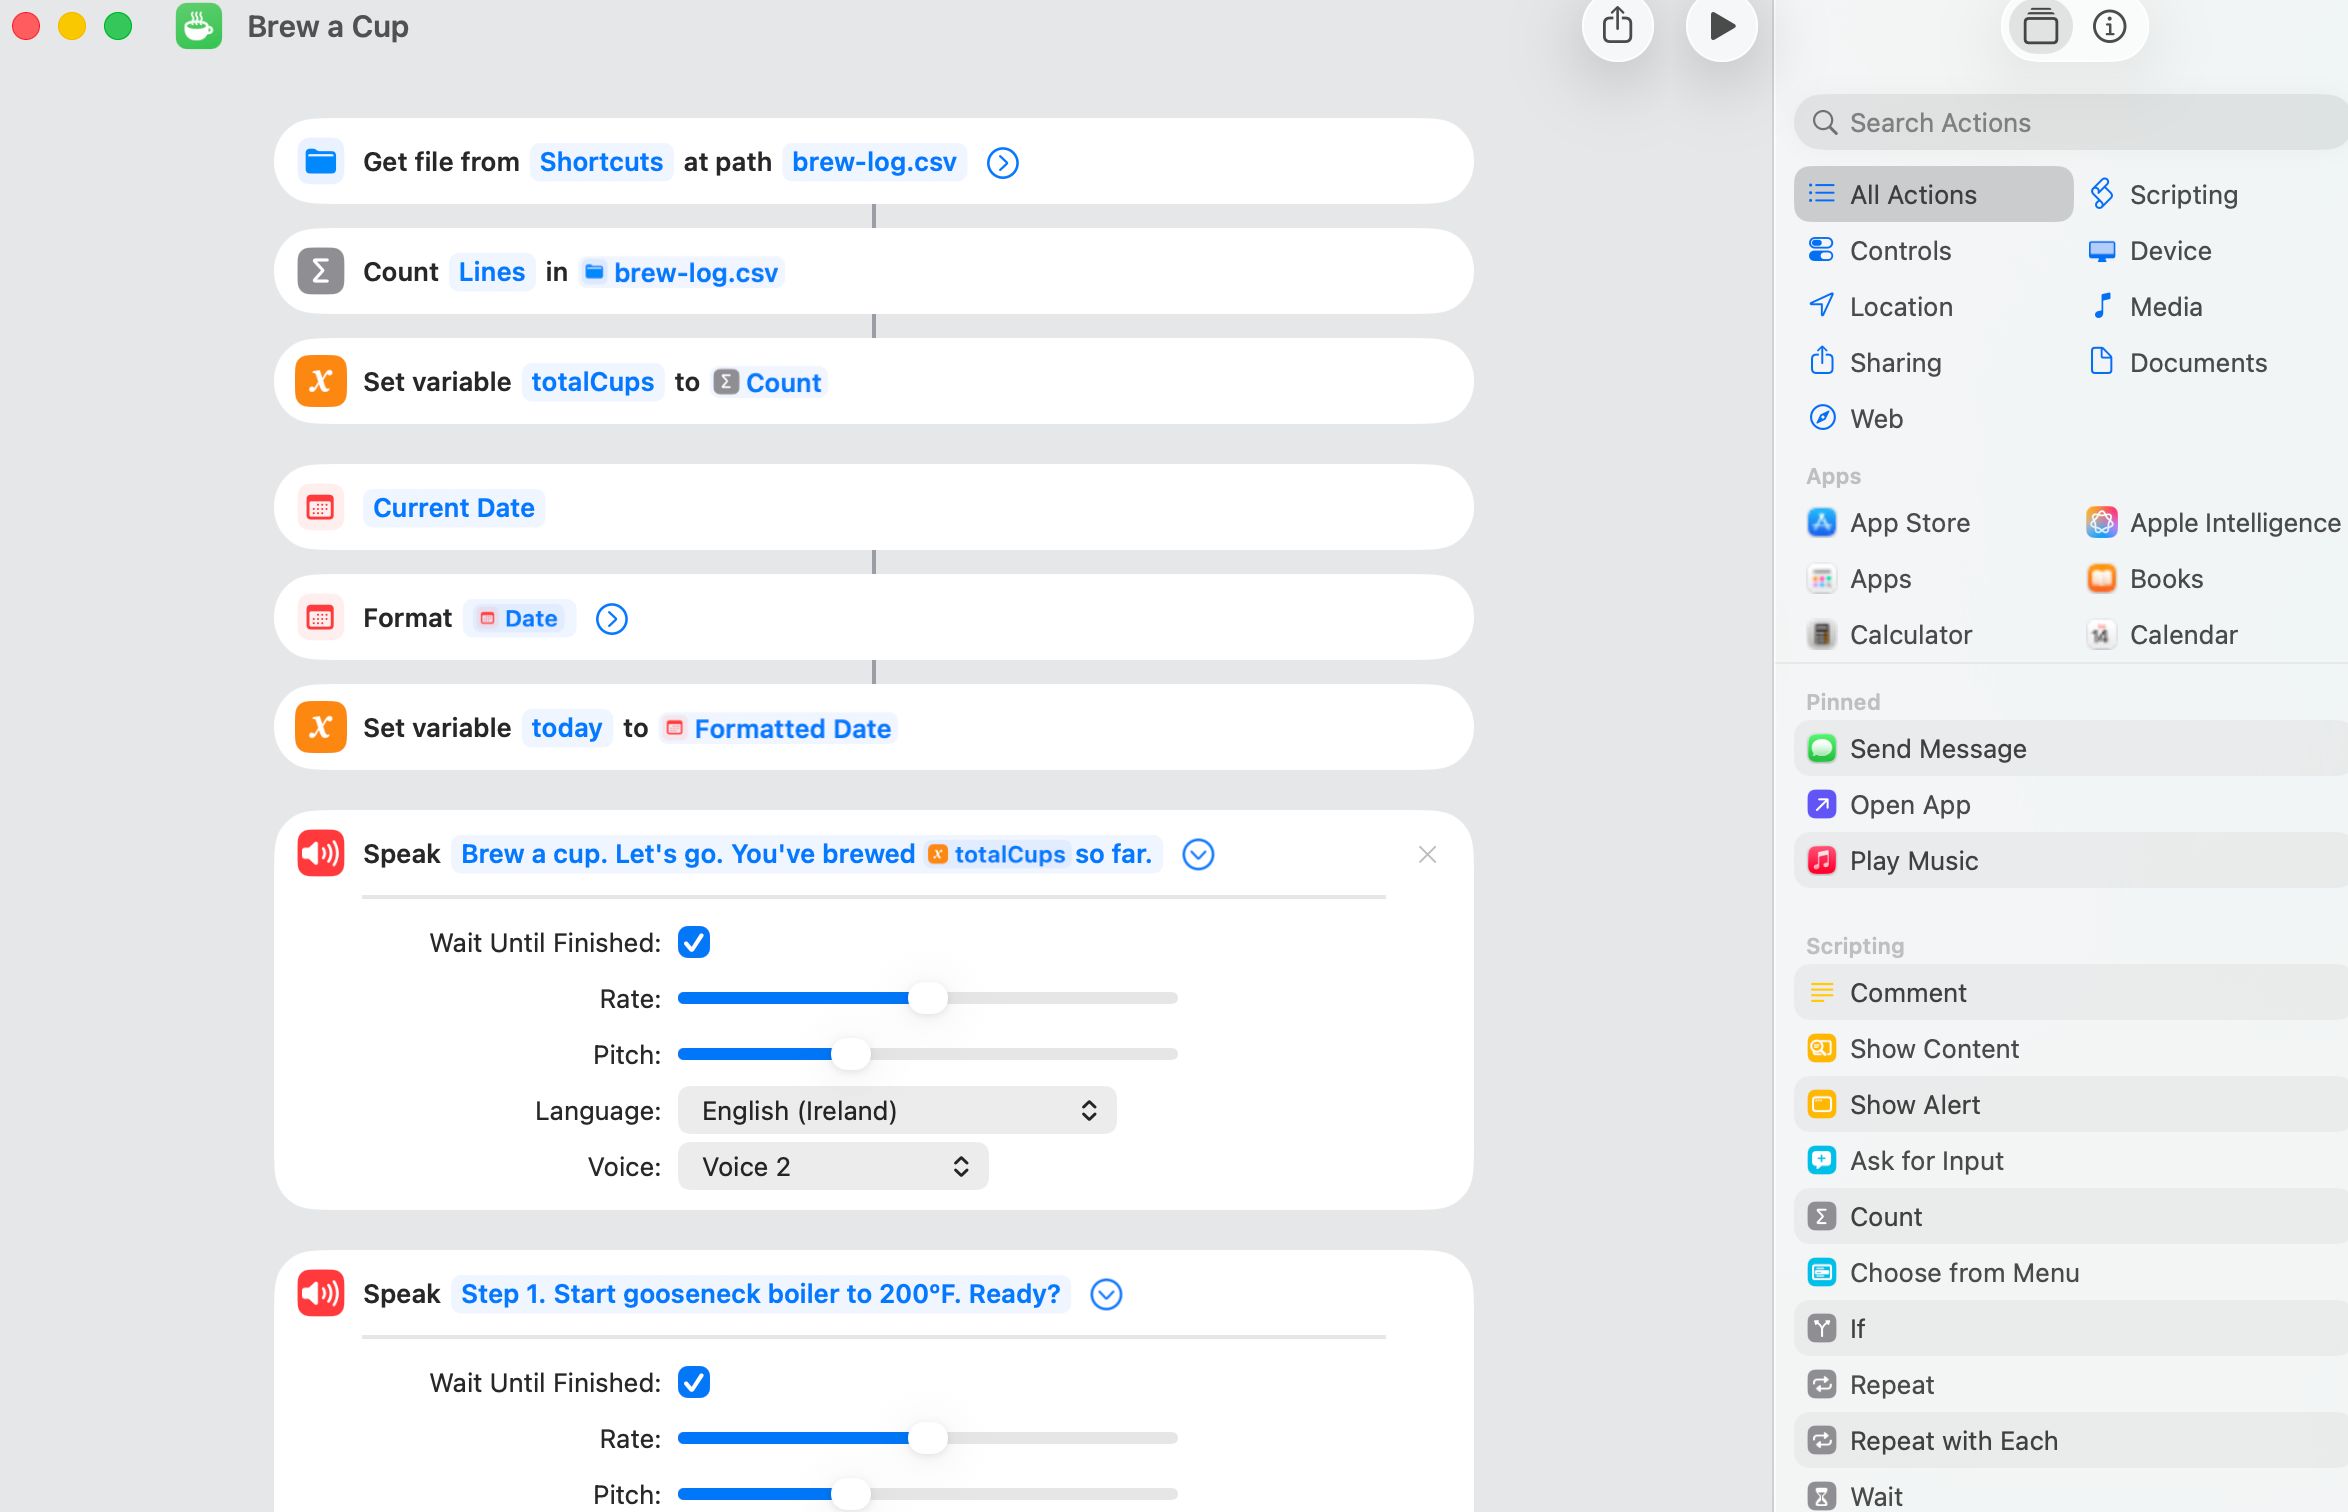Viewport: 2348px width, 1512px height.
Task: Open the action library panel icon
Action: (2040, 27)
